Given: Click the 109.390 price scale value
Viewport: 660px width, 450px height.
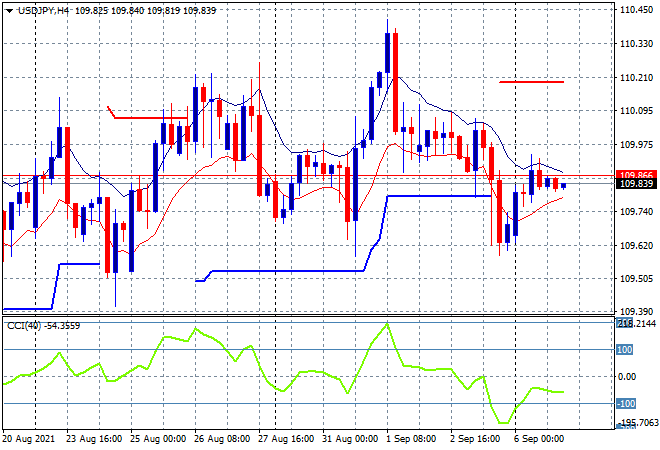Looking at the screenshot, I should point(636,312).
